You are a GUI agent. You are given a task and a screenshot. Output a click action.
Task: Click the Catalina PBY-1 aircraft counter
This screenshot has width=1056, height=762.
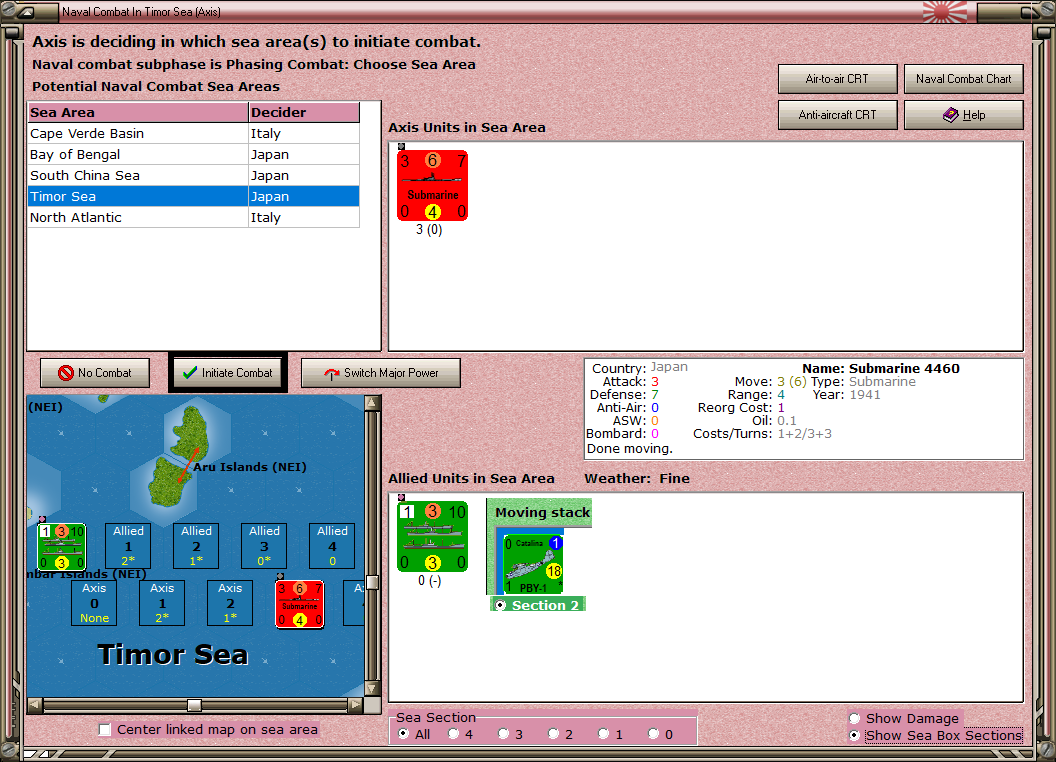533,564
